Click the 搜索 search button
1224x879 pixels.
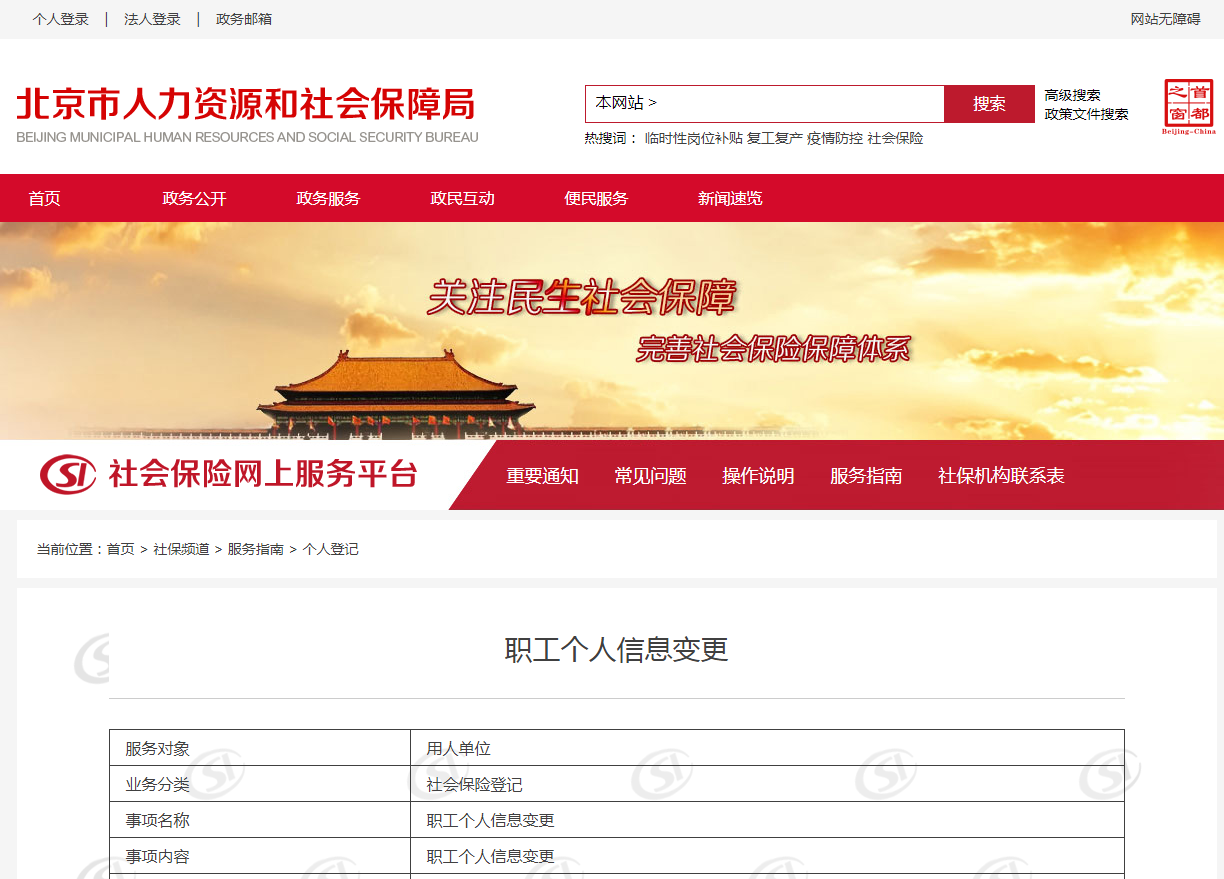989,104
